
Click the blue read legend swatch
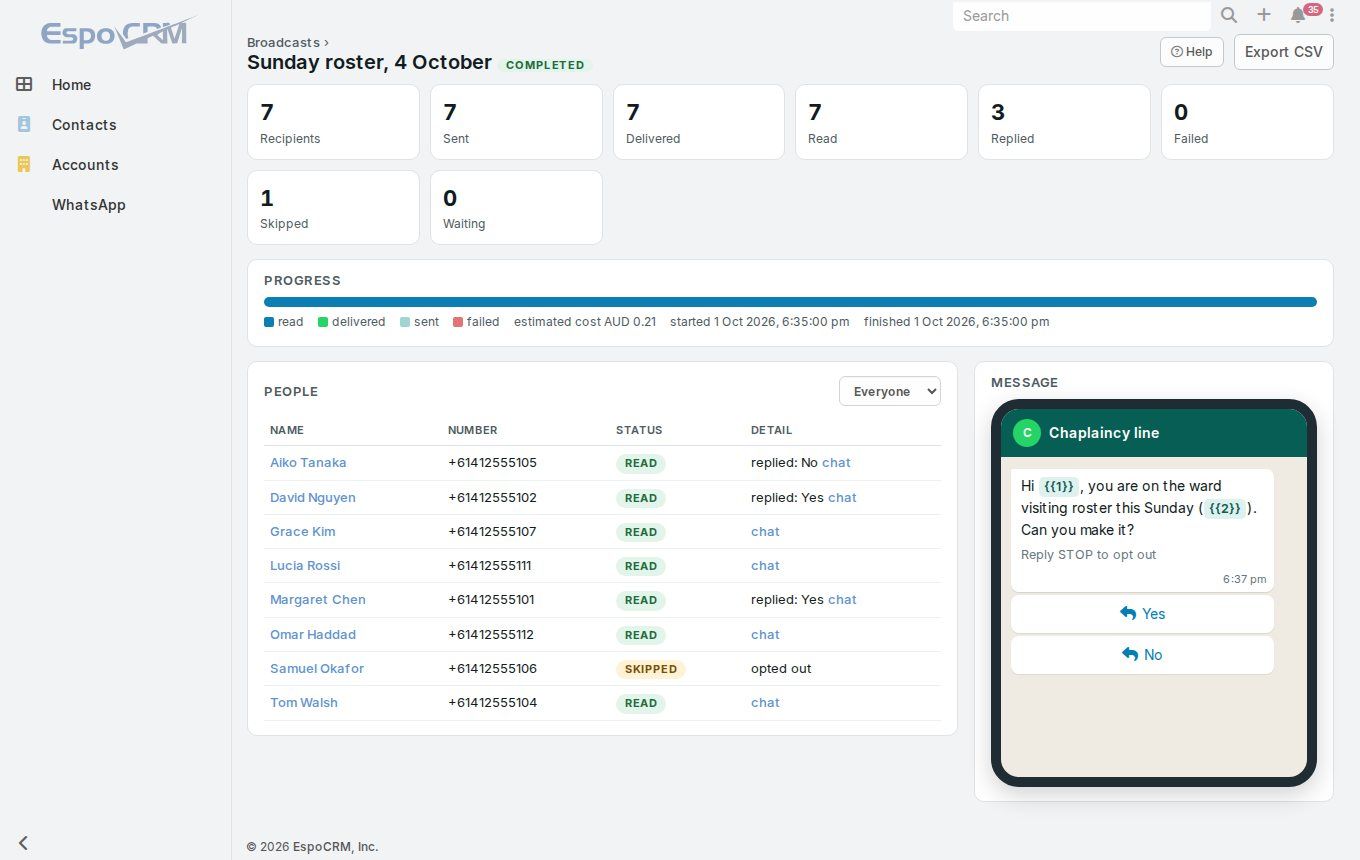pos(269,322)
